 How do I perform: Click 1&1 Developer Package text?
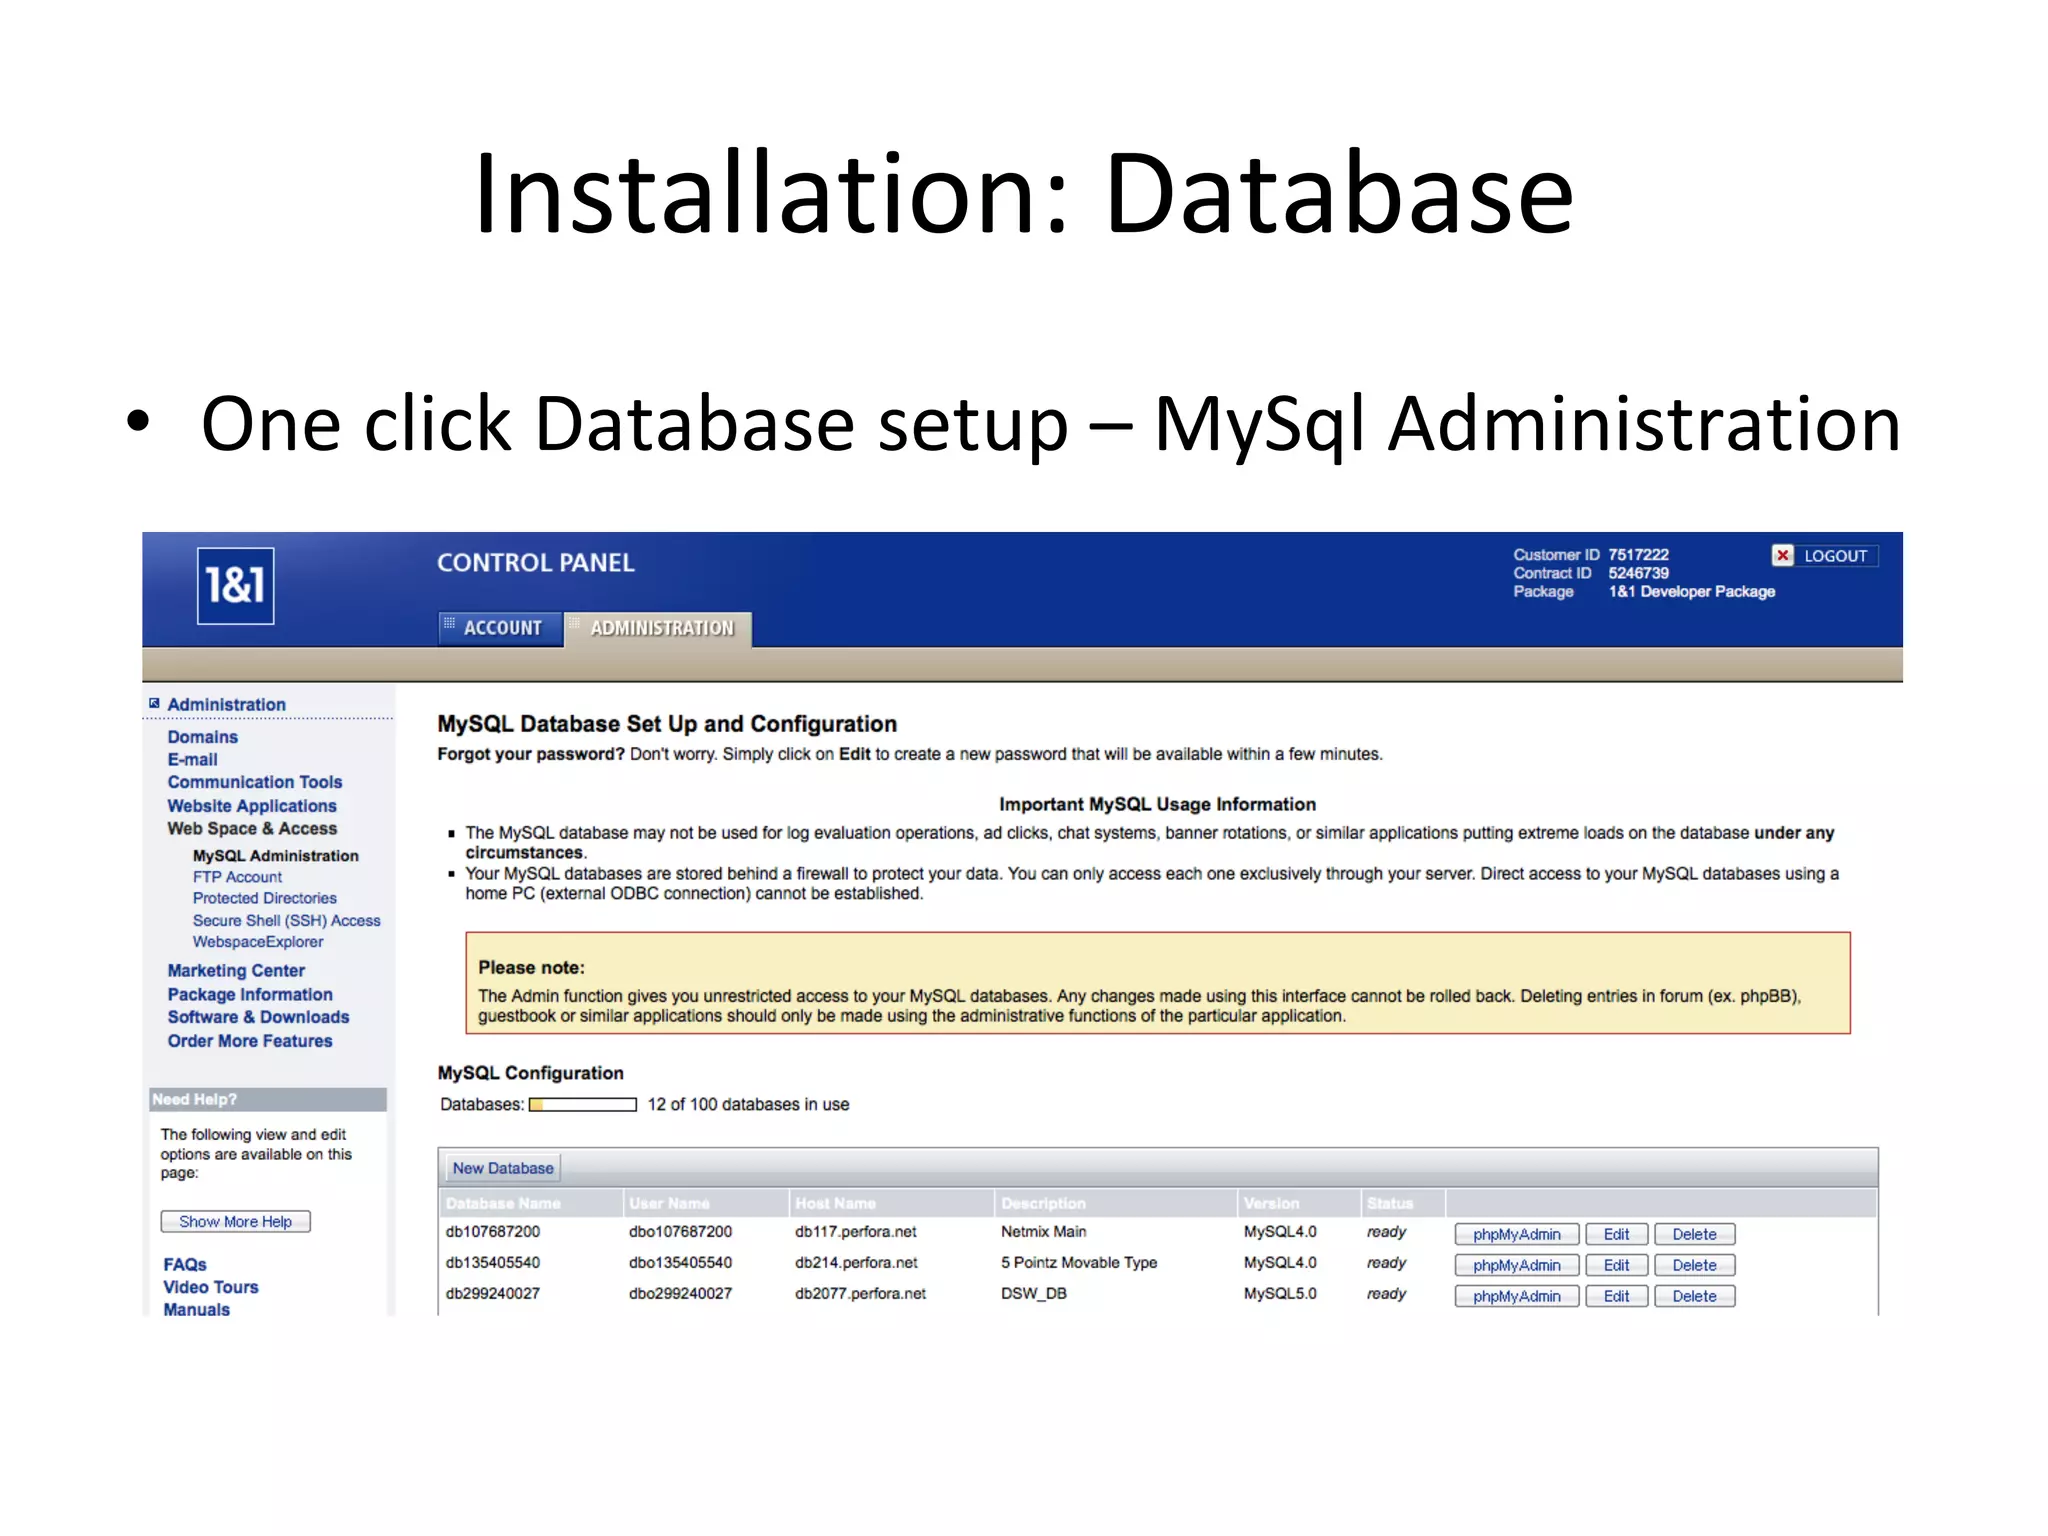tap(1691, 592)
